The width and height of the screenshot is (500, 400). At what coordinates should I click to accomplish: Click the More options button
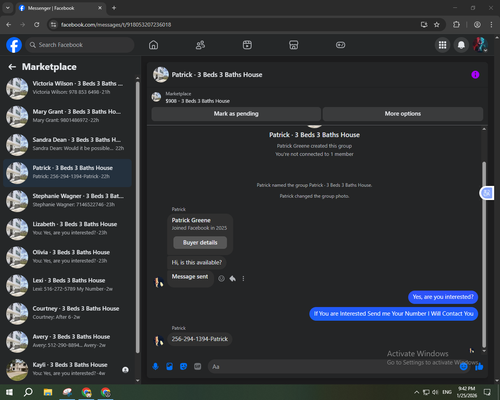point(403,114)
